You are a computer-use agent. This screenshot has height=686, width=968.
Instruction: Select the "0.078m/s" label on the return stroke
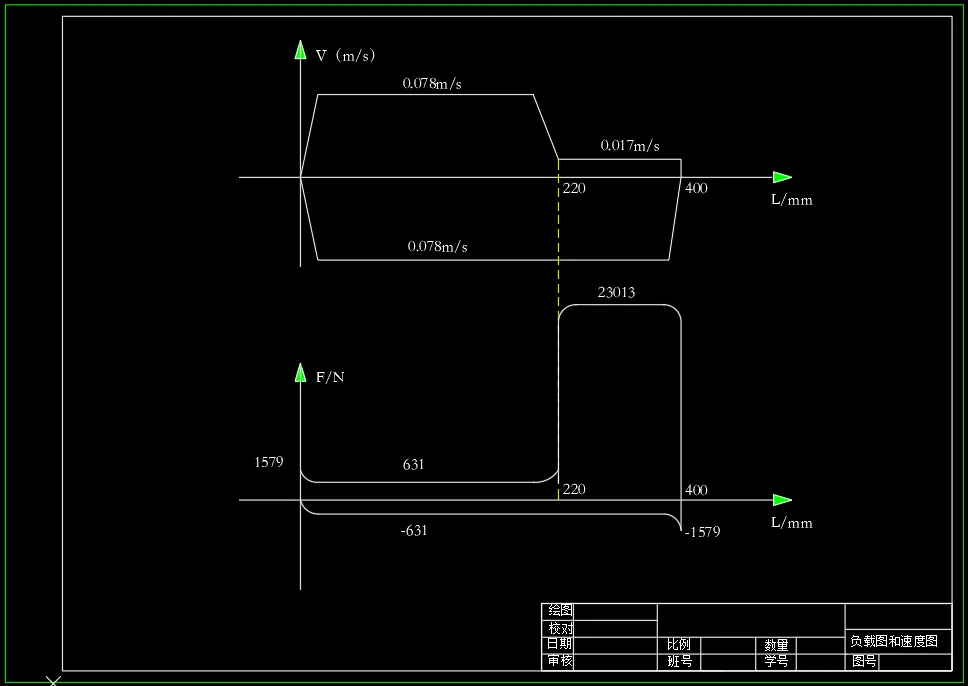tap(437, 246)
